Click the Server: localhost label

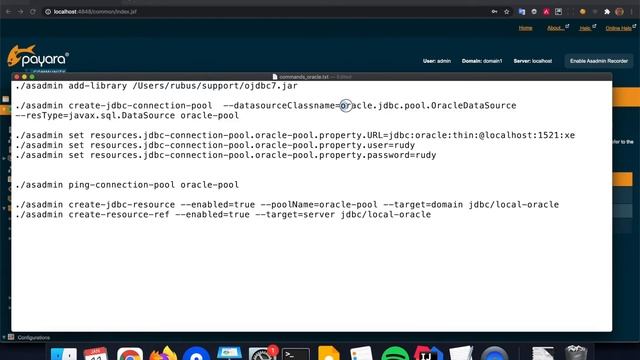[x=533, y=61]
